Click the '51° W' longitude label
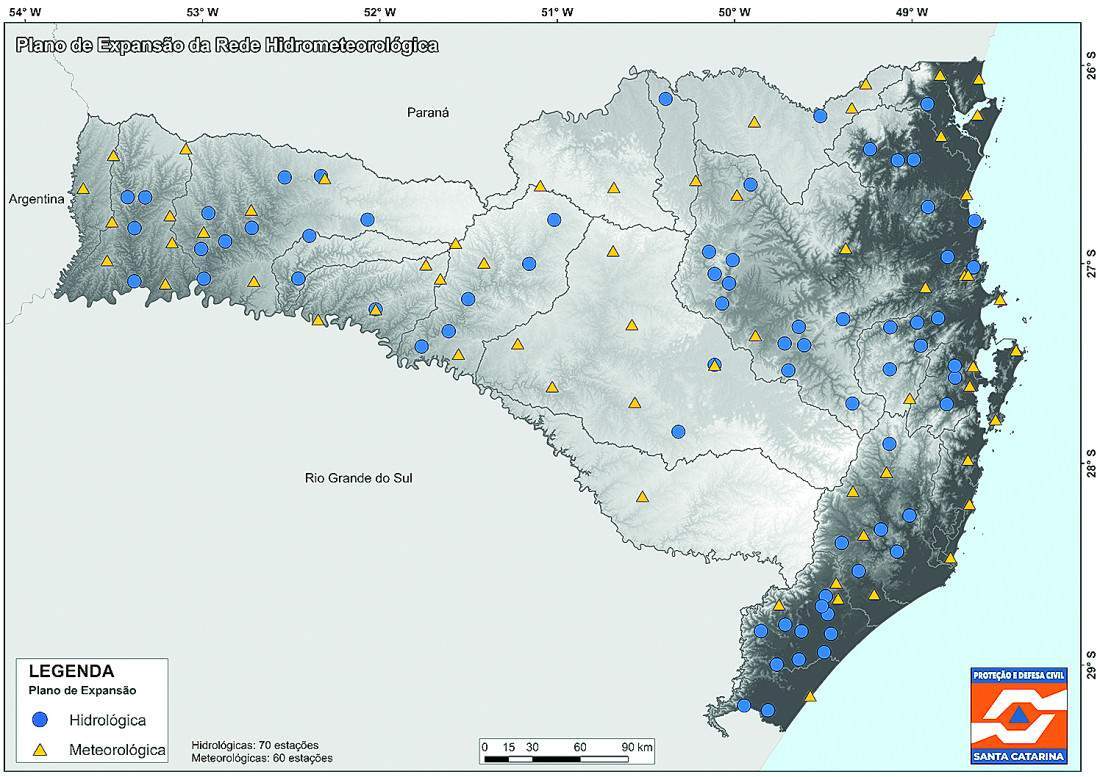Image resolution: width=1100 pixels, height=777 pixels. pos(557,13)
